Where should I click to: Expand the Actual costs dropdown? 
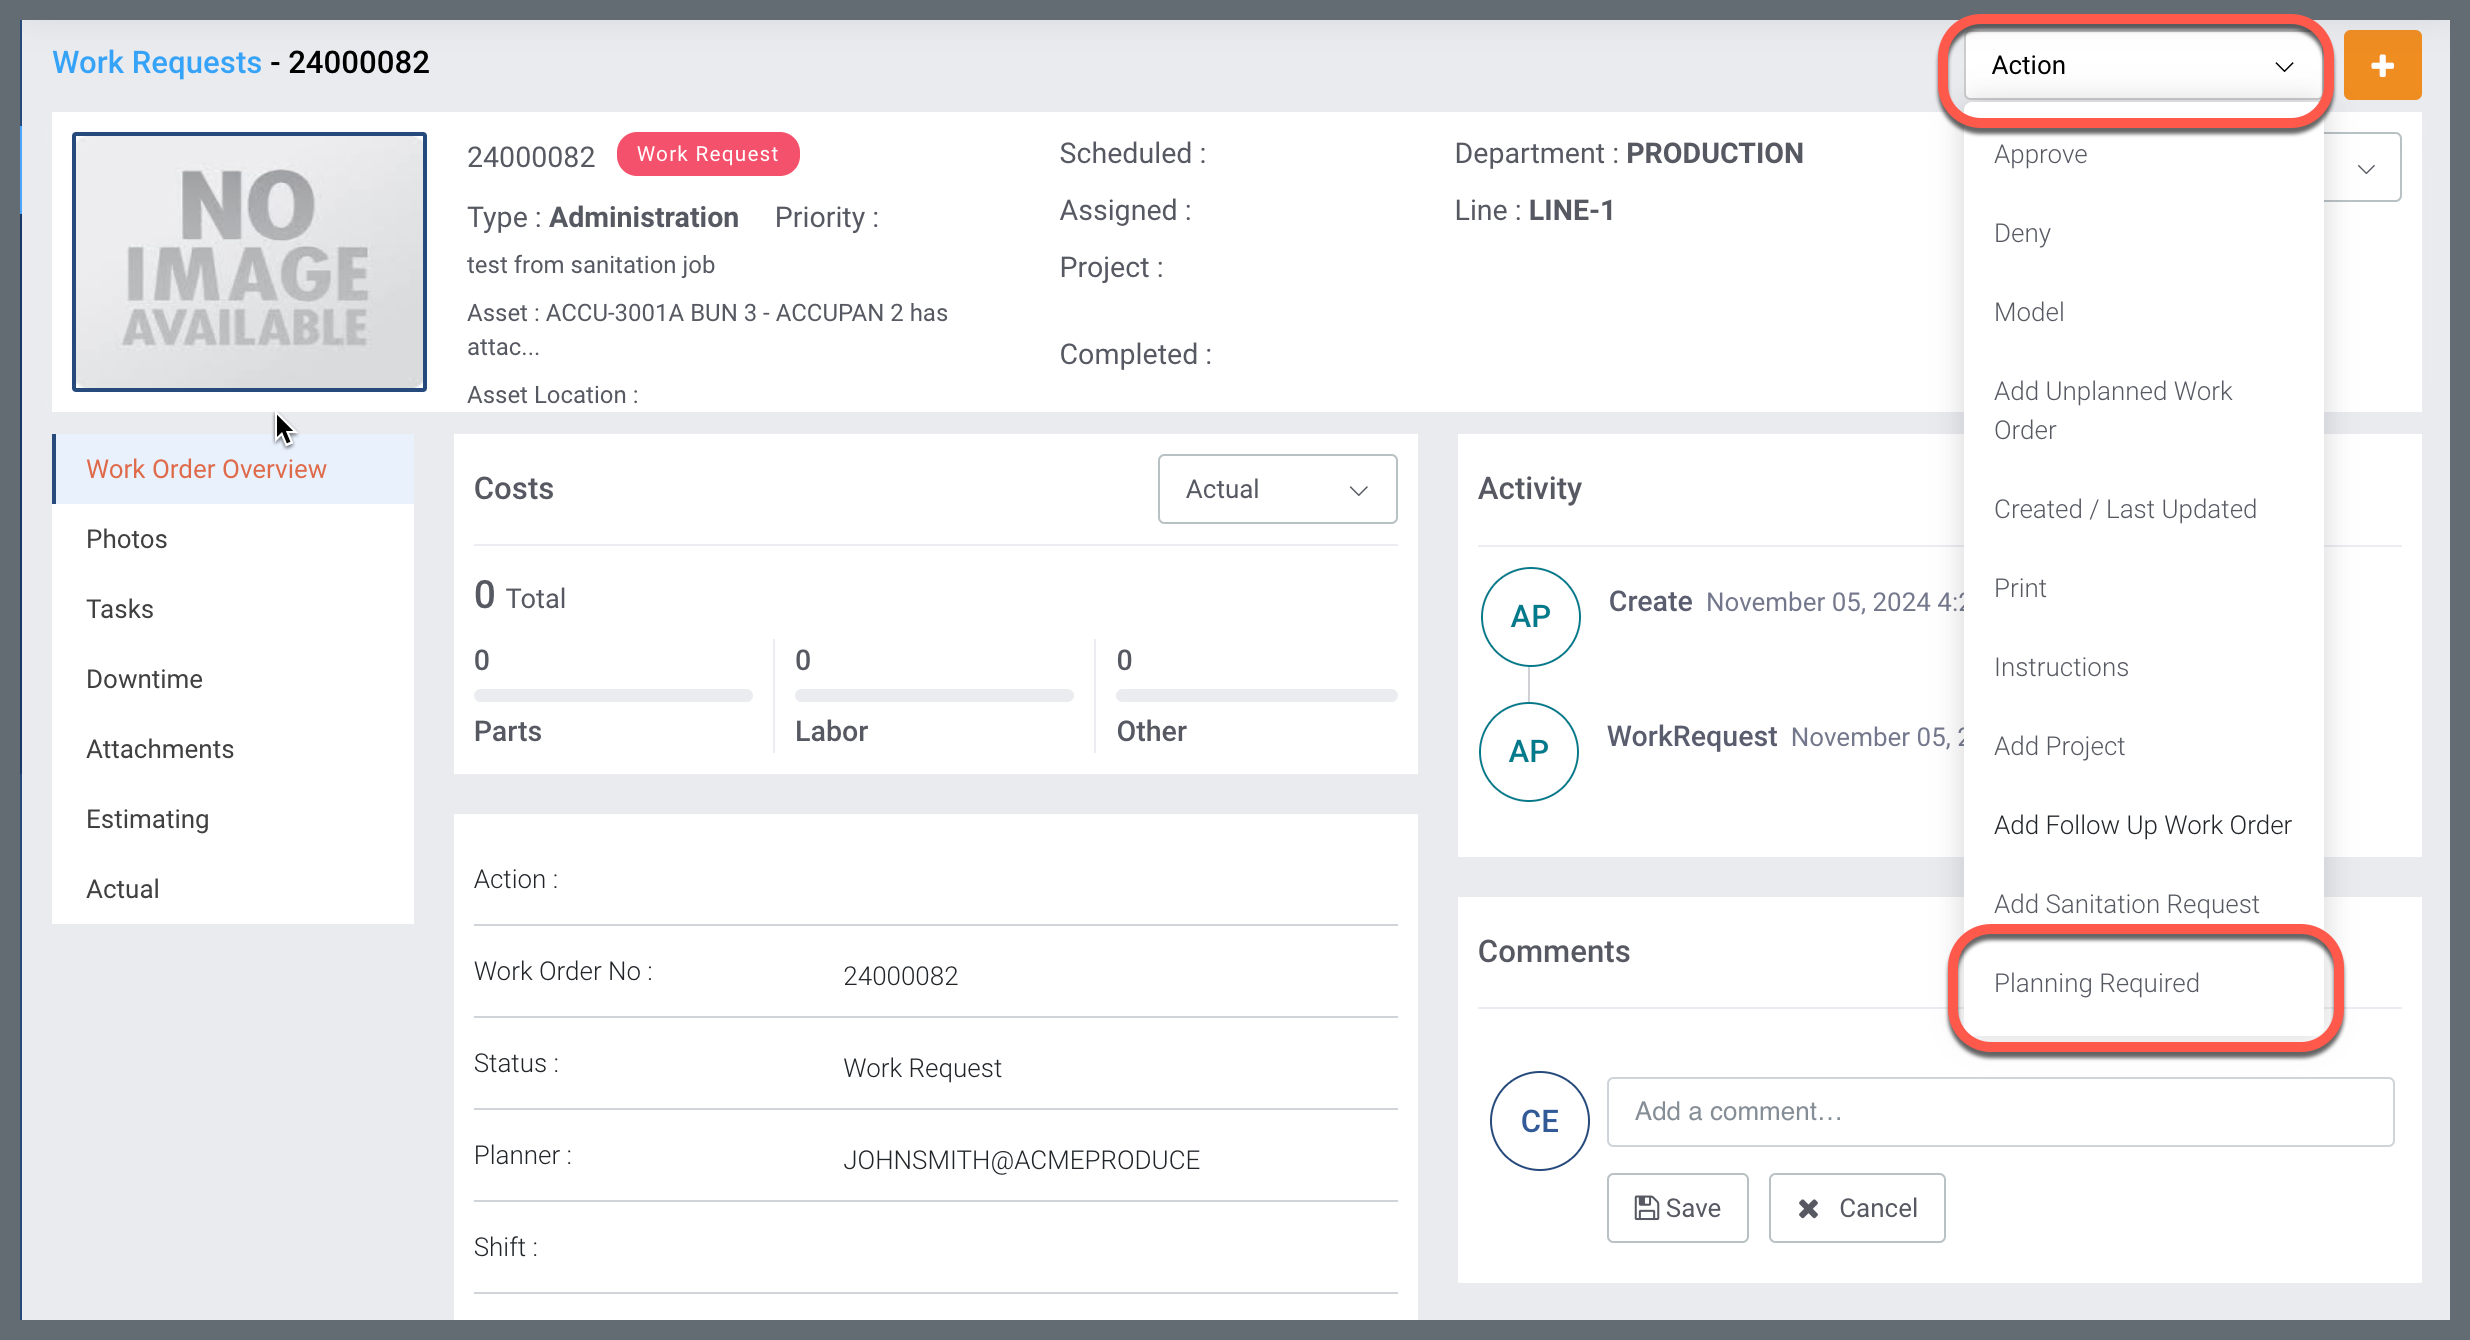(x=1276, y=489)
